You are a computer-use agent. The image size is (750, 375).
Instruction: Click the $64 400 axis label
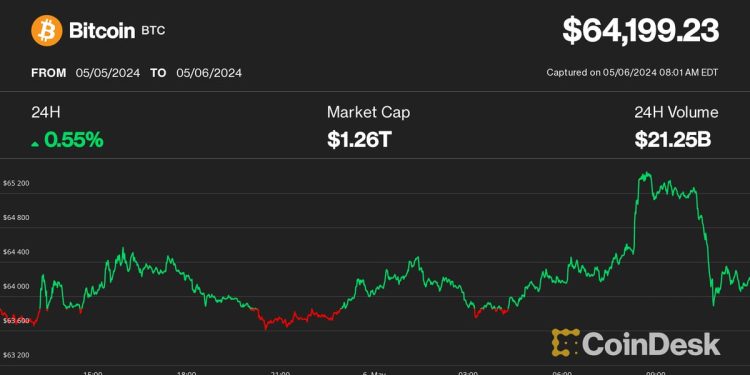click(16, 252)
